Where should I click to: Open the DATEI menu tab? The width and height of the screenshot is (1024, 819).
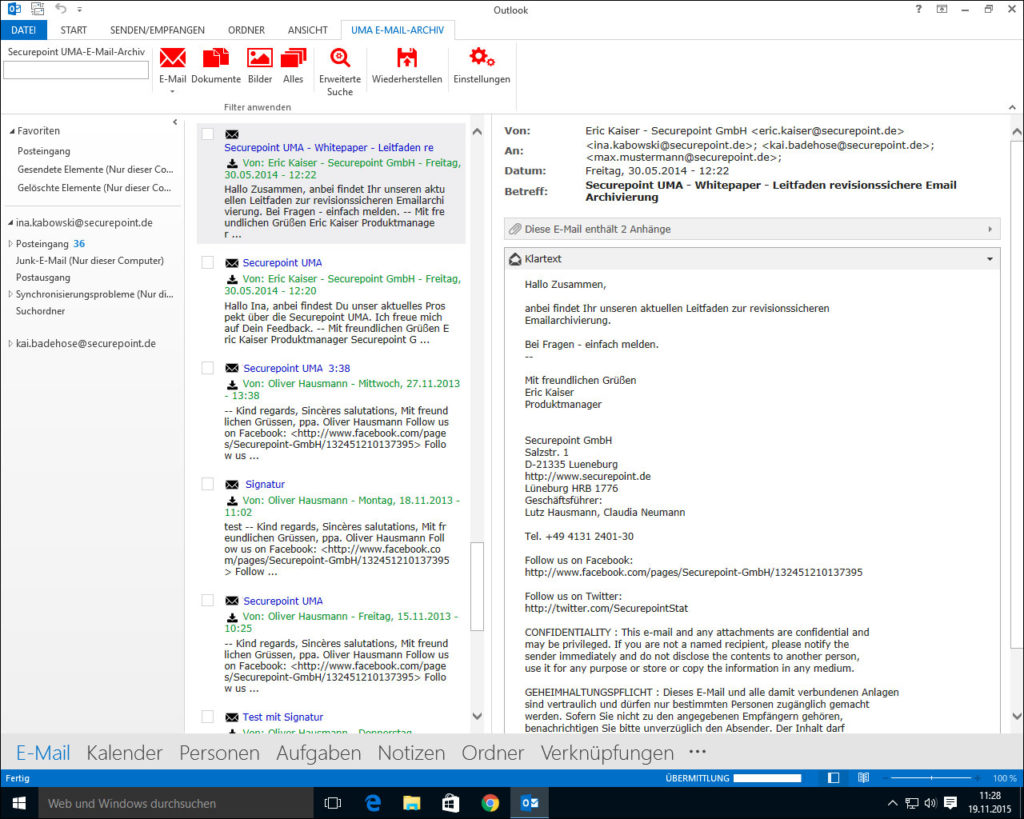click(x=23, y=30)
